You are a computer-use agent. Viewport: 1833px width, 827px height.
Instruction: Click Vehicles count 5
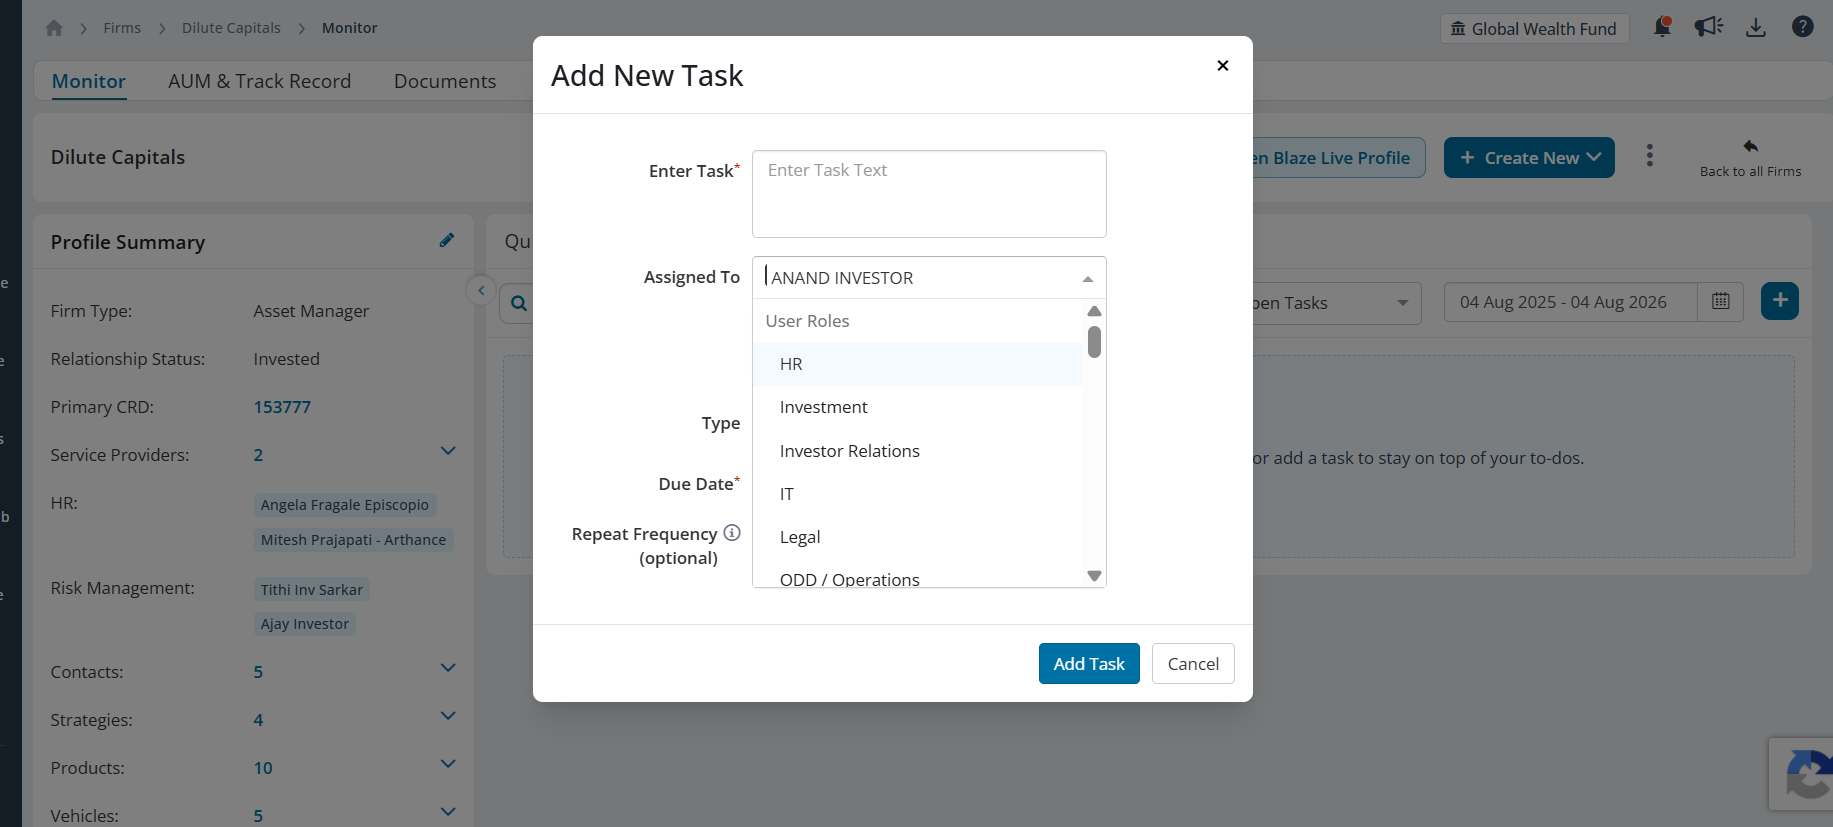click(x=258, y=816)
